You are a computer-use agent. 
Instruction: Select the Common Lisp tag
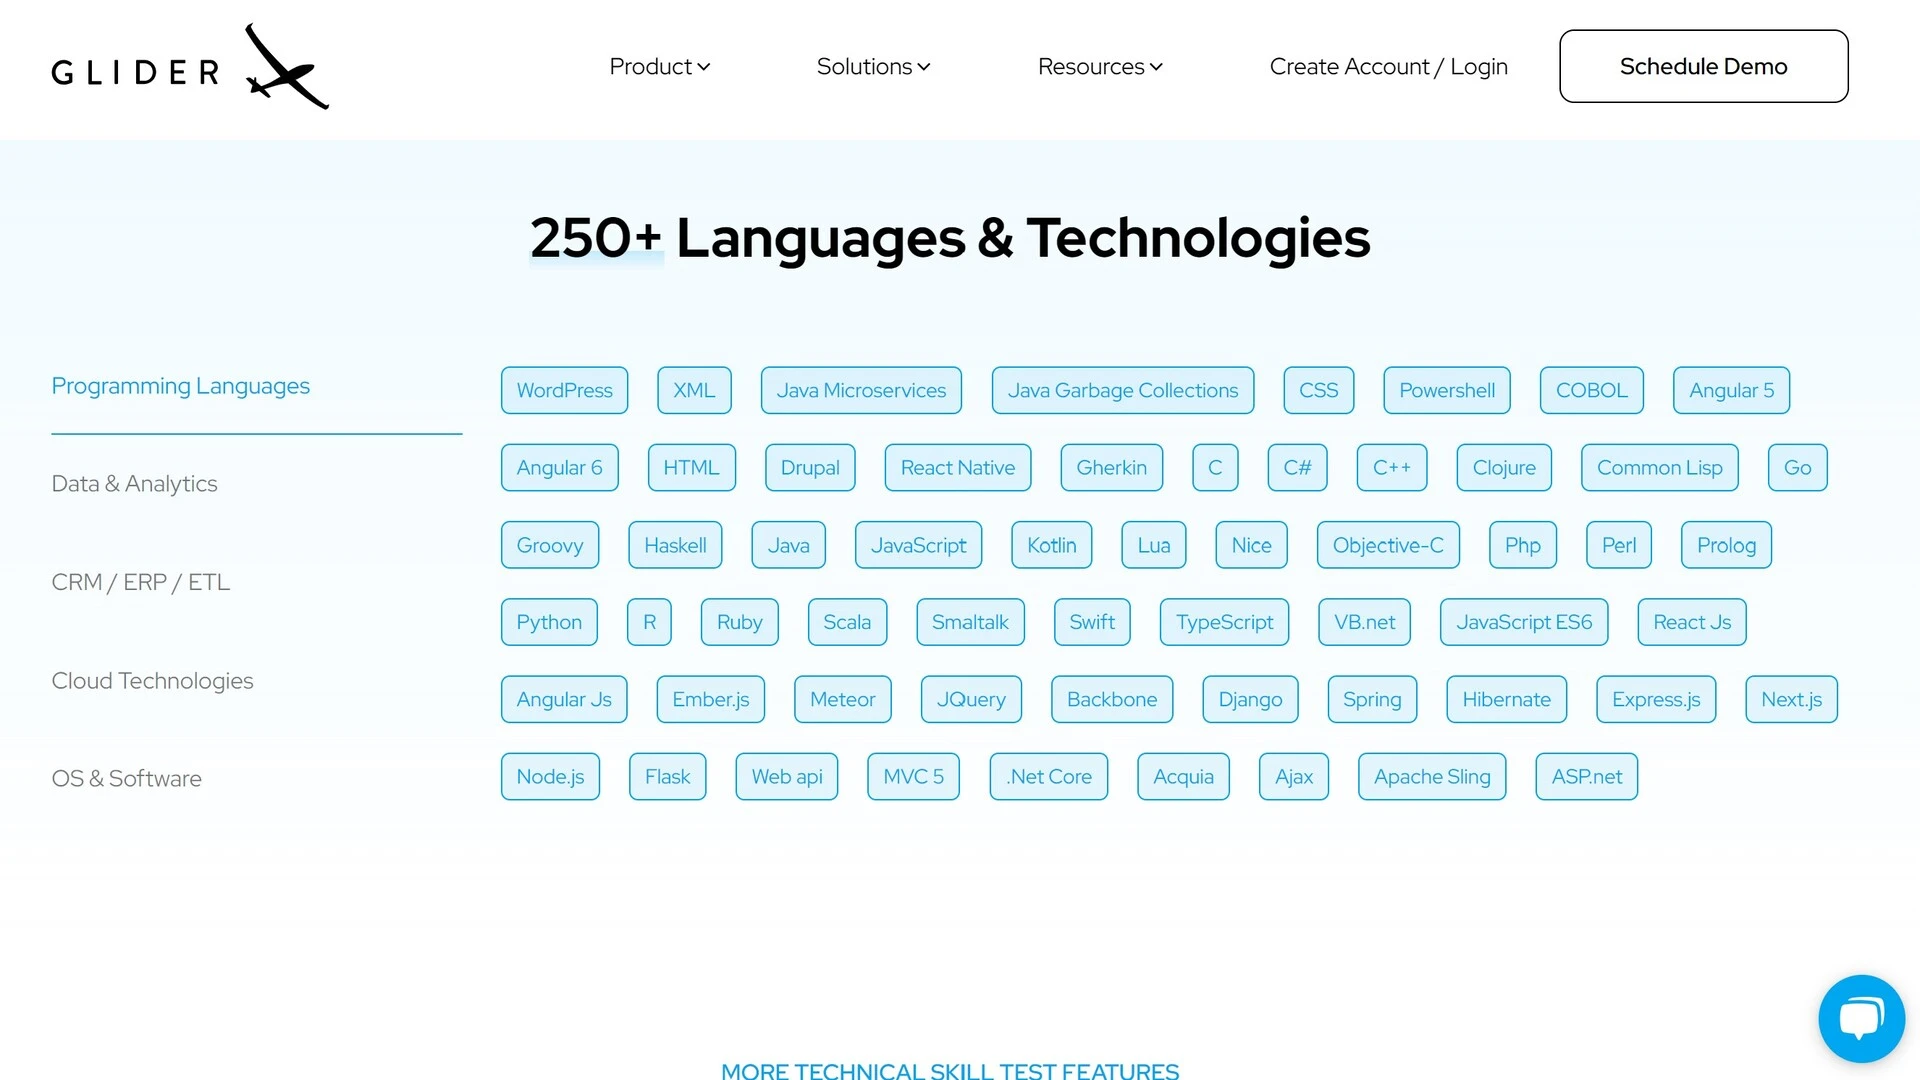pos(1659,467)
